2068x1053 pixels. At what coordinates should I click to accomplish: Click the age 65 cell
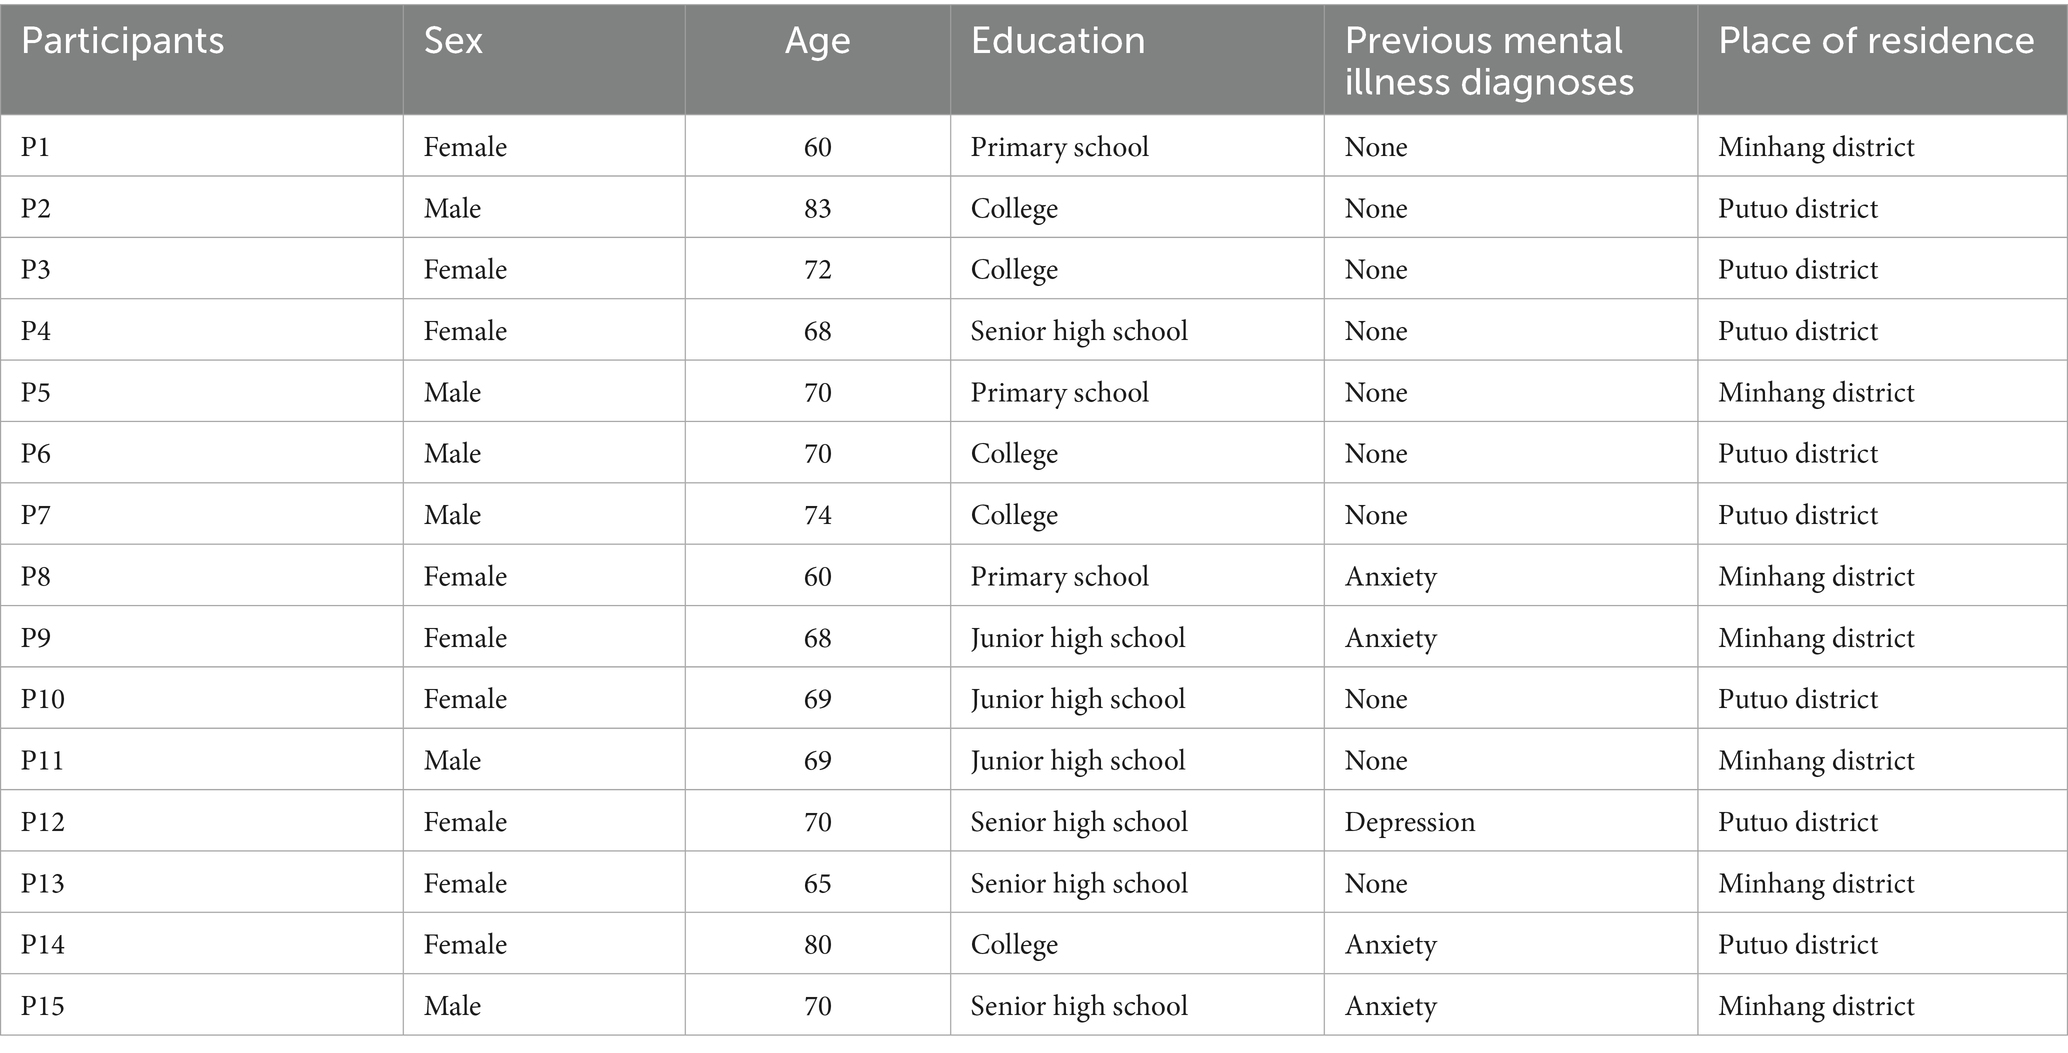(x=817, y=883)
